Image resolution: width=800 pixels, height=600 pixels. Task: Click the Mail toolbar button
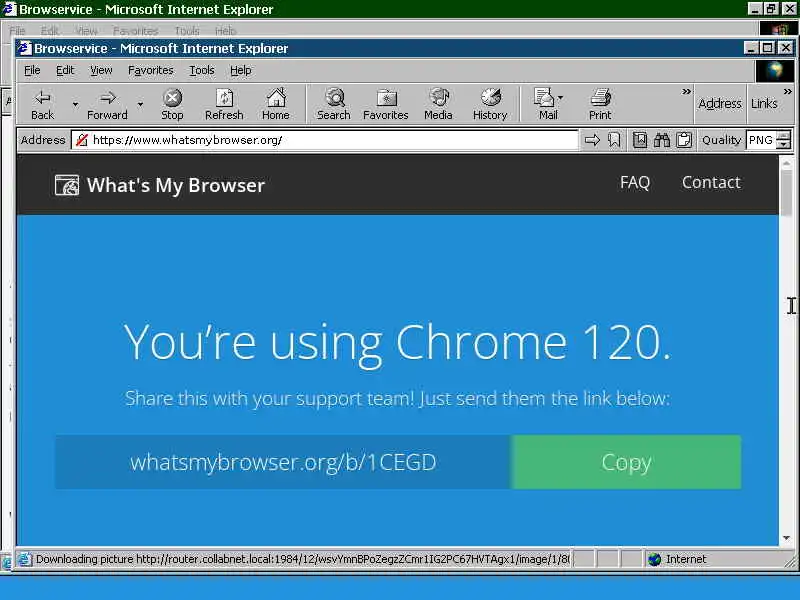point(545,105)
